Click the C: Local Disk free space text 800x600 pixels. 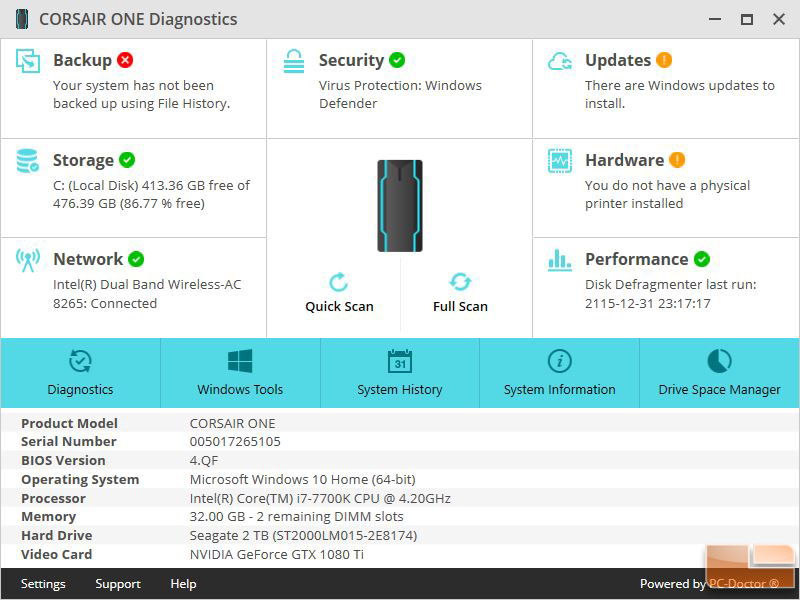click(152, 194)
